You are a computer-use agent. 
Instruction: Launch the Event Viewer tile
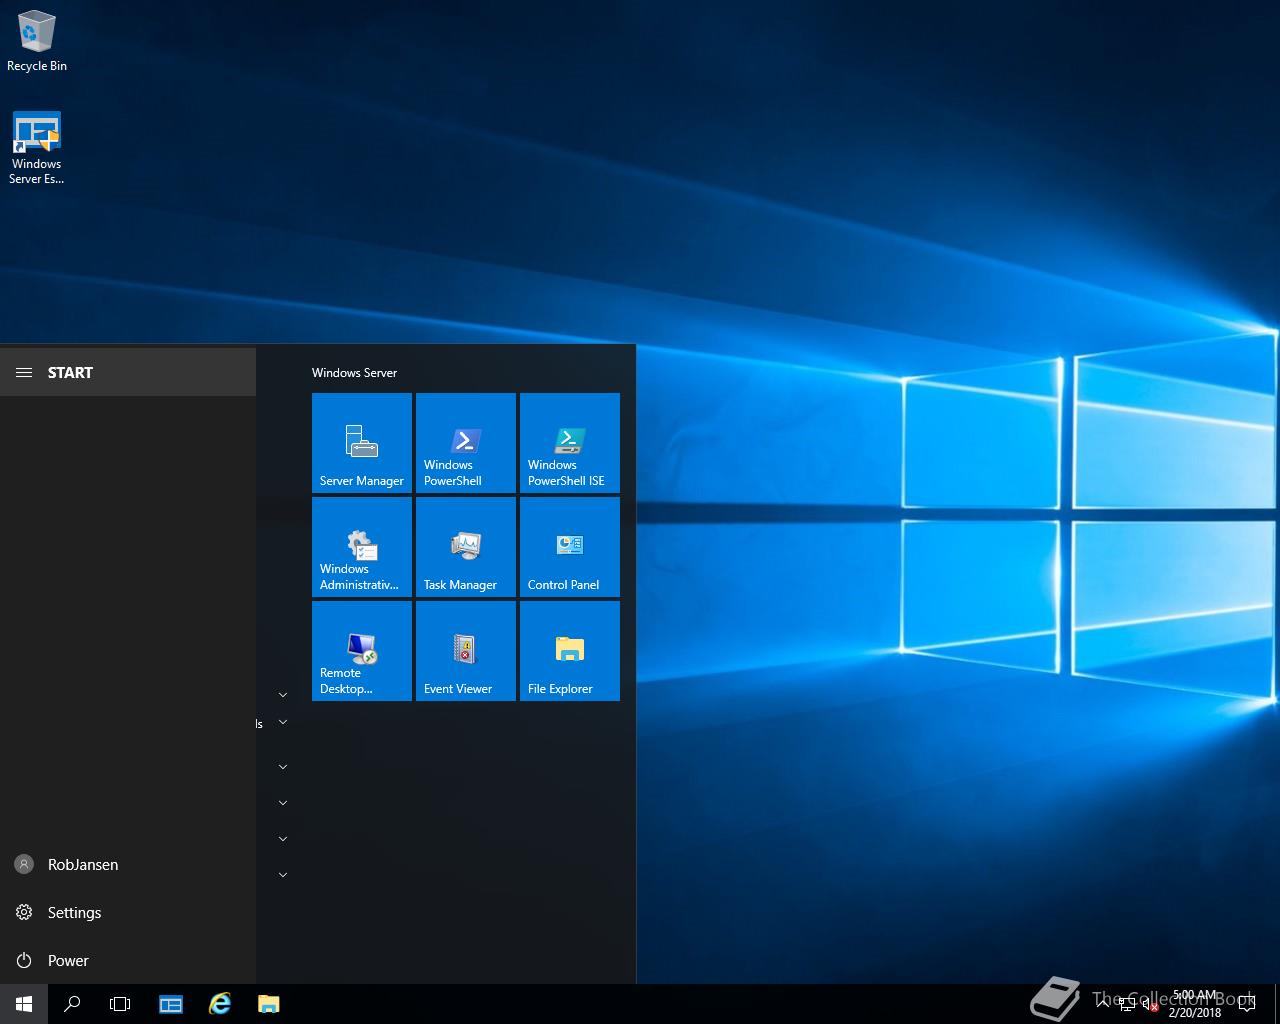pos(466,651)
